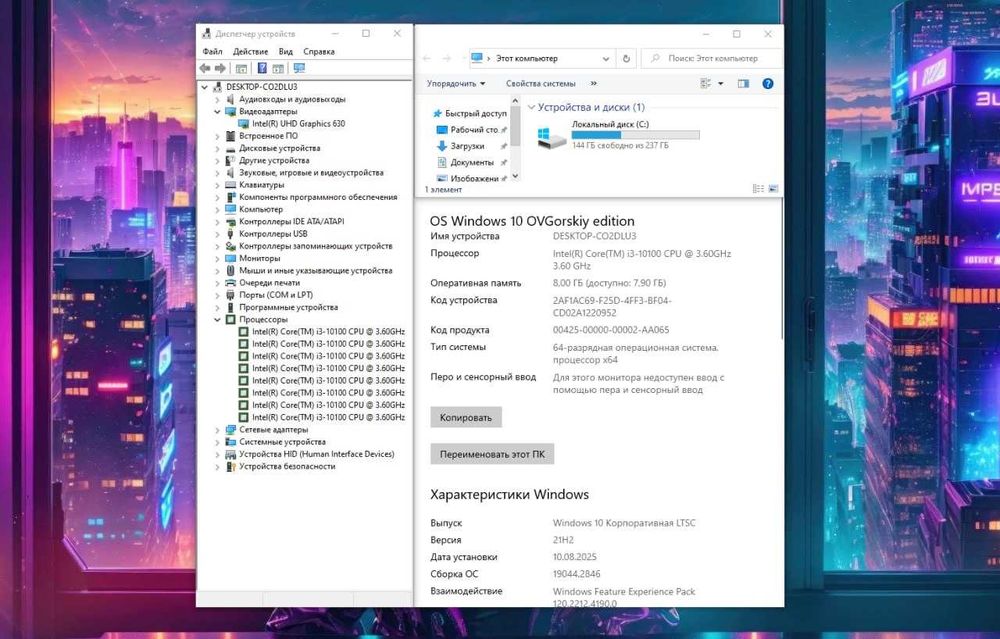Image resolution: width=1000 pixels, height=639 pixels.
Task: Click the large icons view icon in Explorer status bar
Action: (x=773, y=189)
